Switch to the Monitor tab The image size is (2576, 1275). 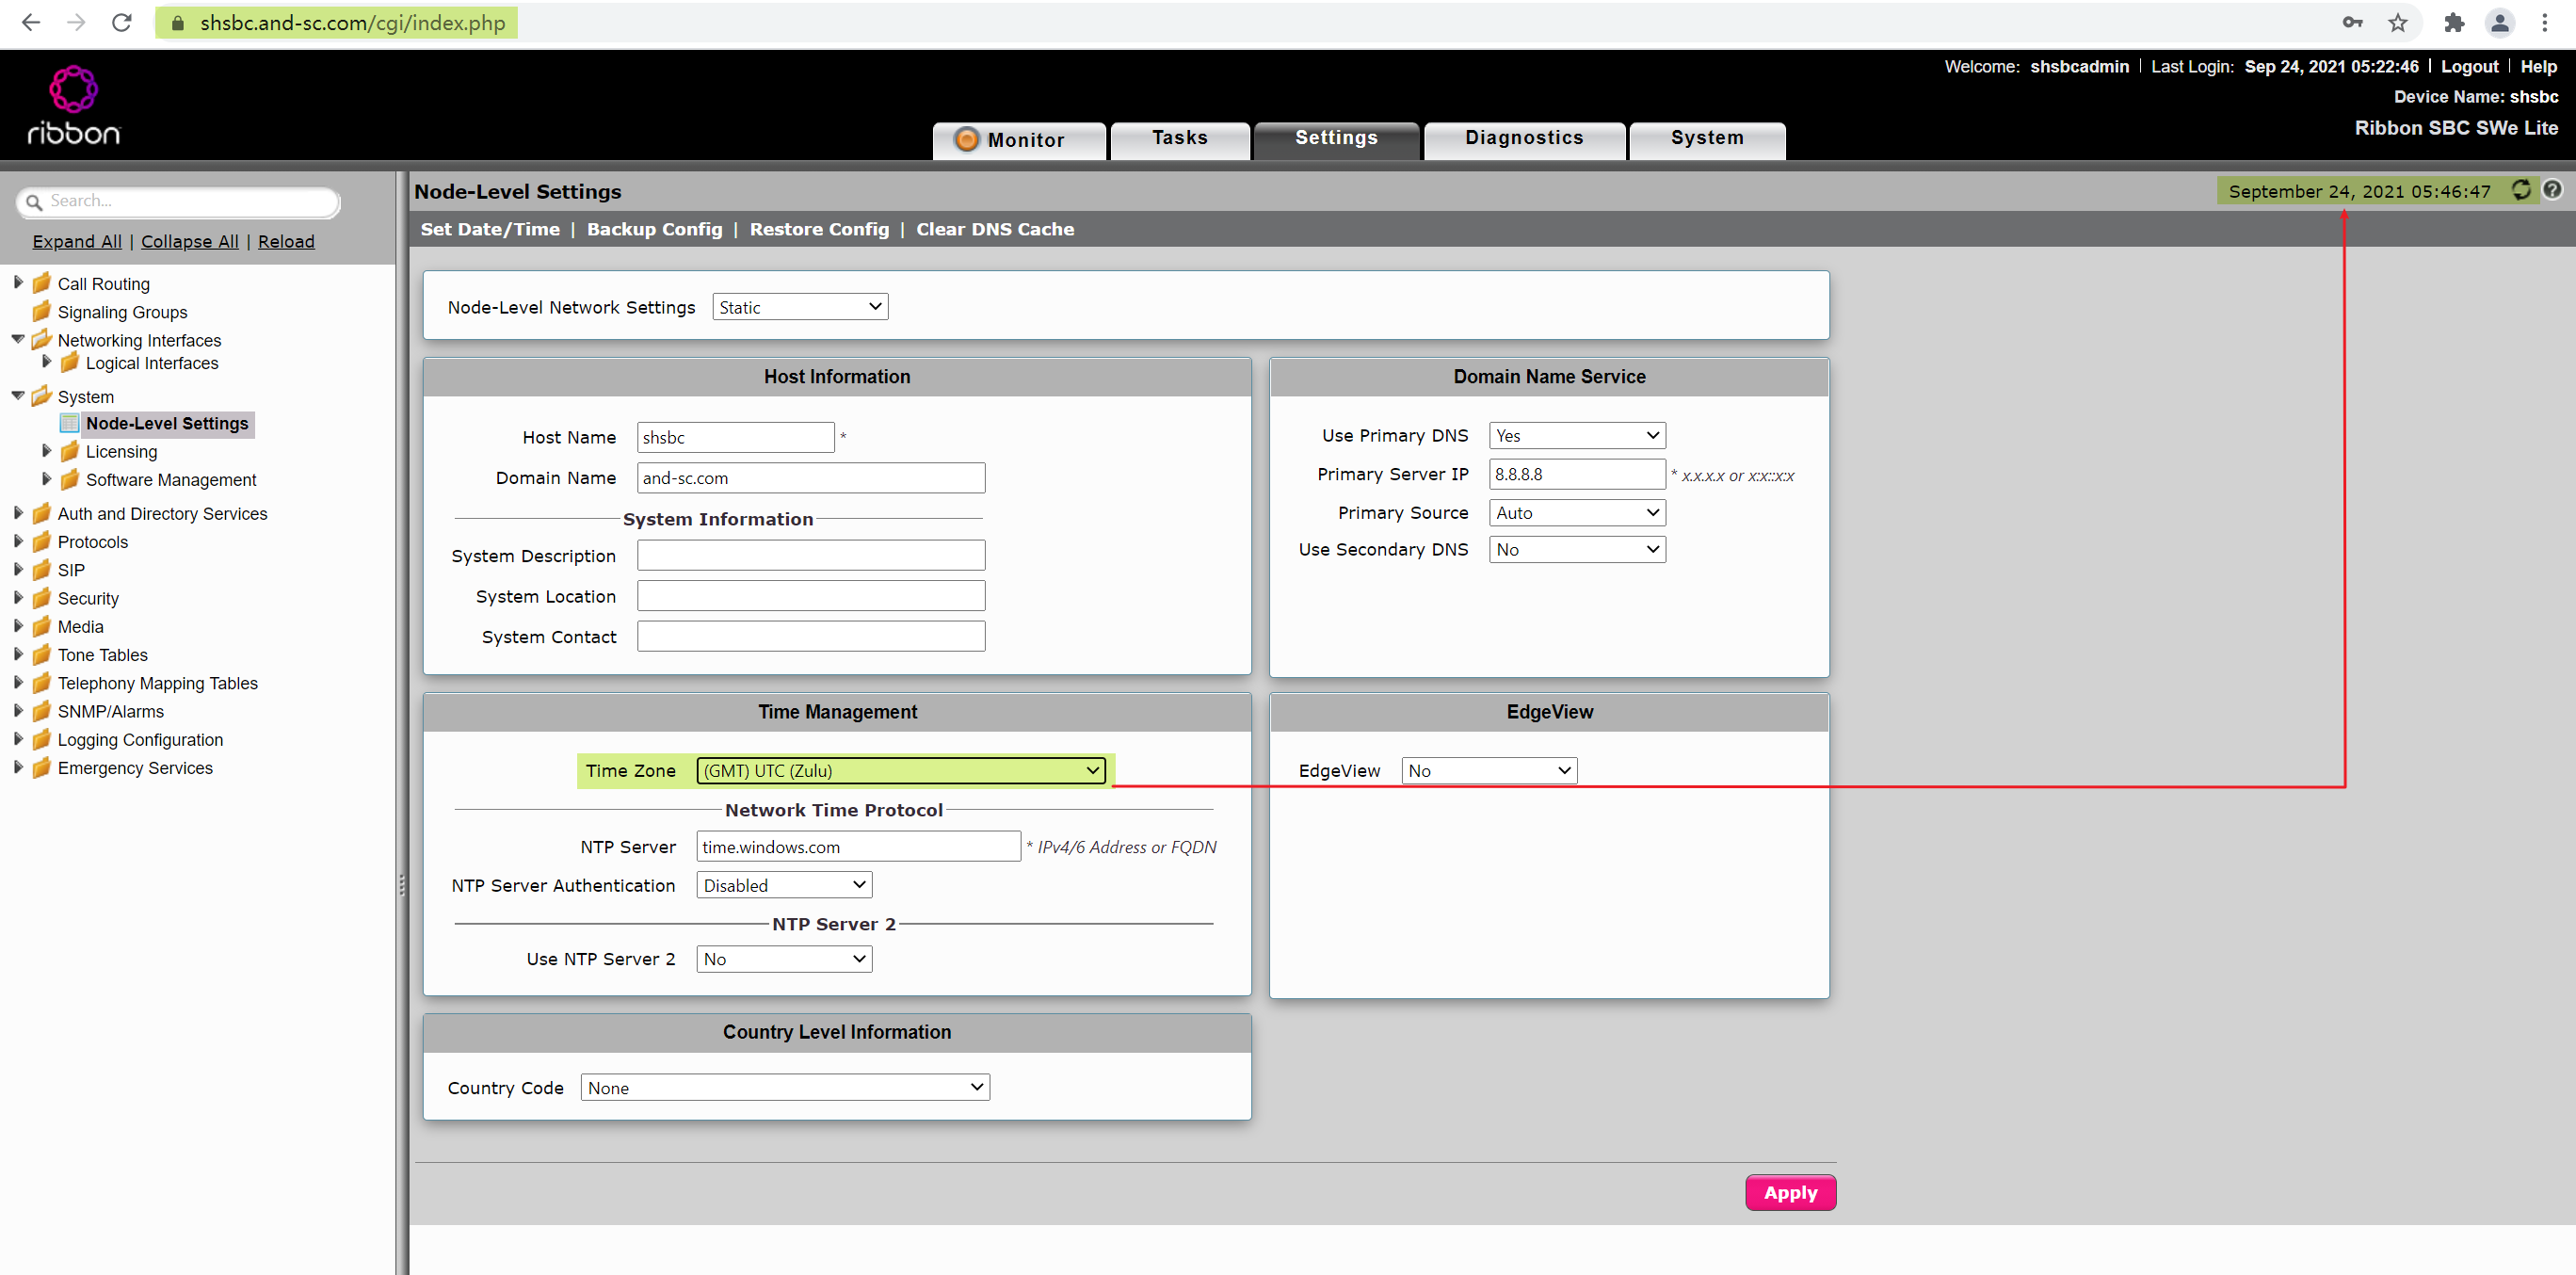click(1019, 140)
